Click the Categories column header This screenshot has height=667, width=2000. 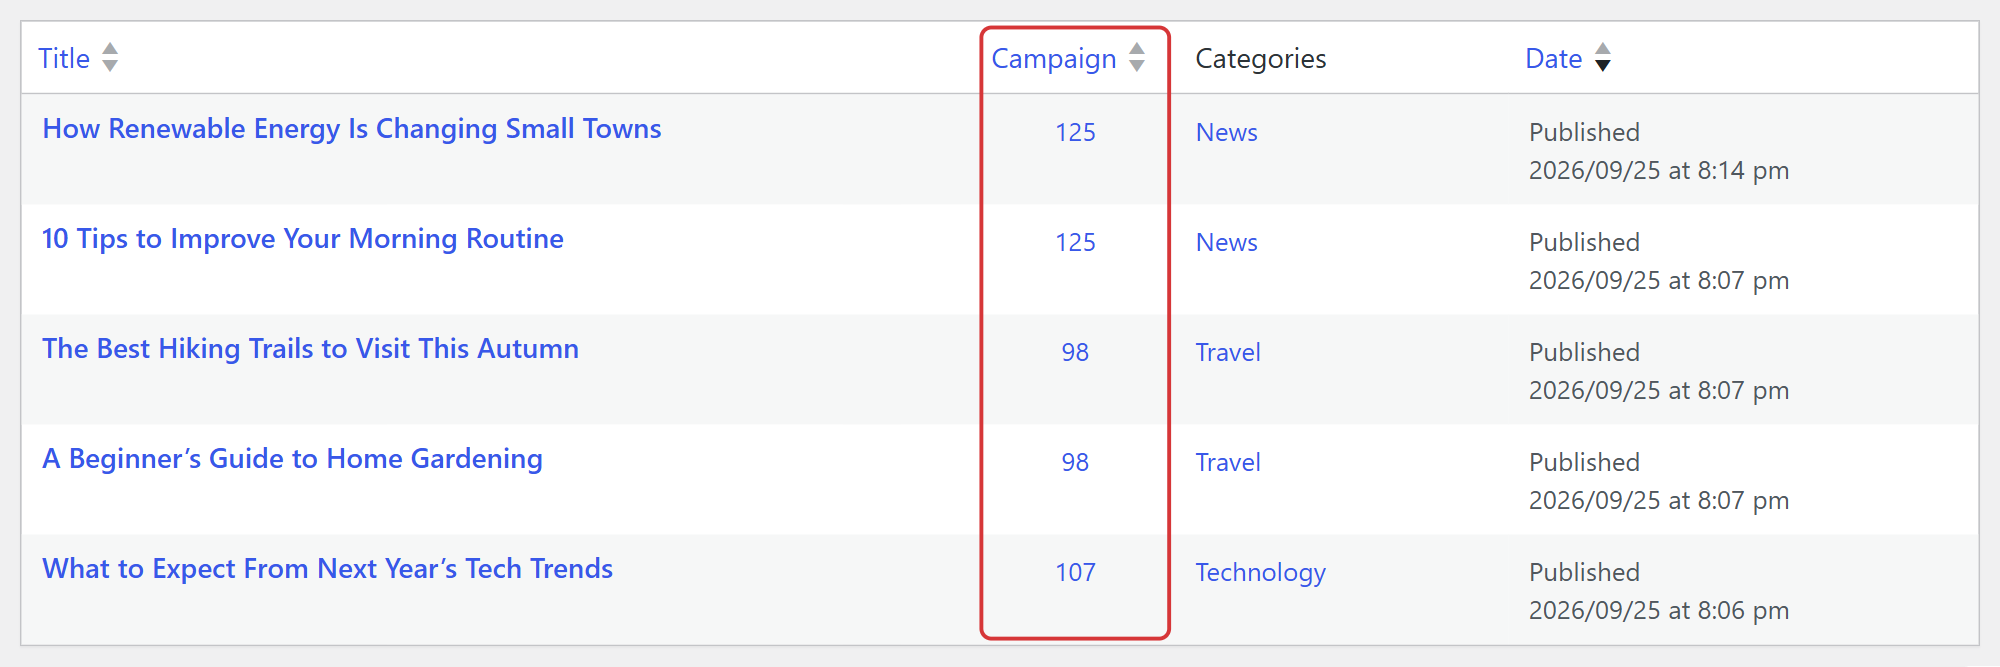pyautogui.click(x=1261, y=59)
